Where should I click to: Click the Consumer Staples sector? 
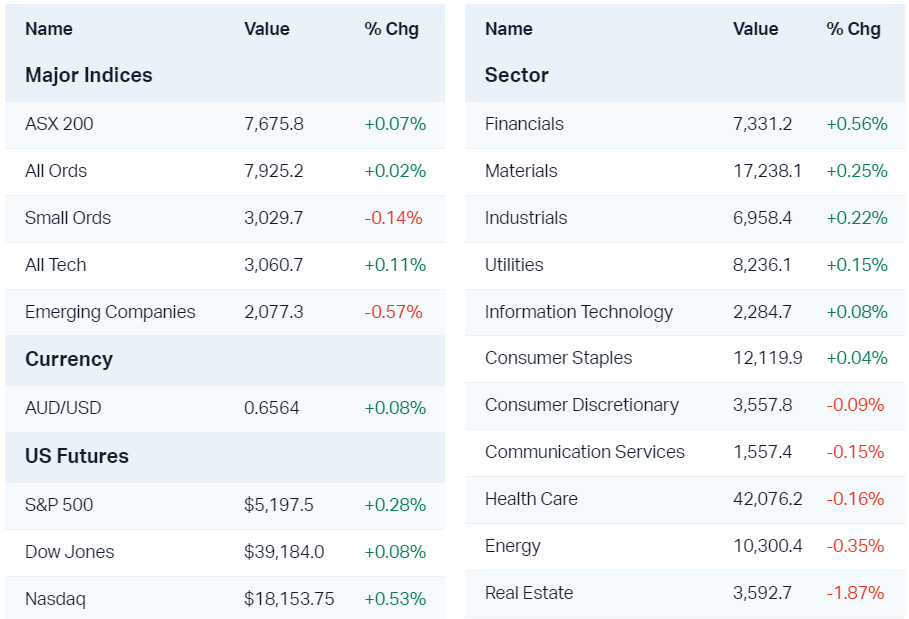tap(558, 358)
